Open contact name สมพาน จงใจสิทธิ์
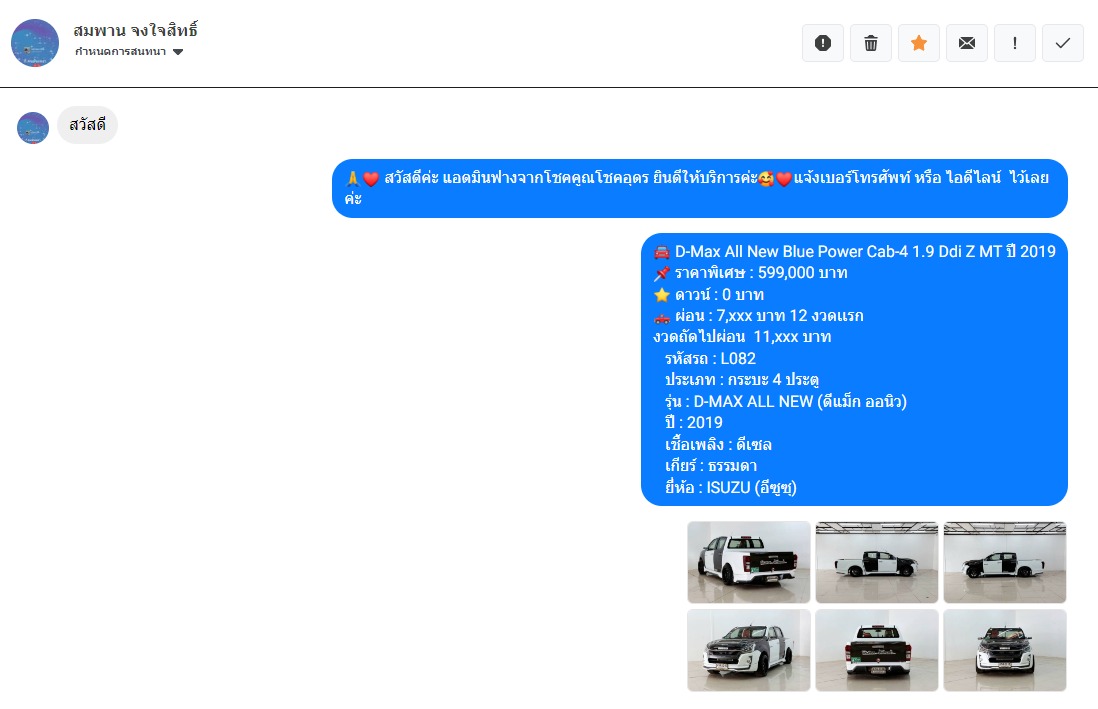The height and width of the screenshot is (709, 1098). tap(136, 30)
